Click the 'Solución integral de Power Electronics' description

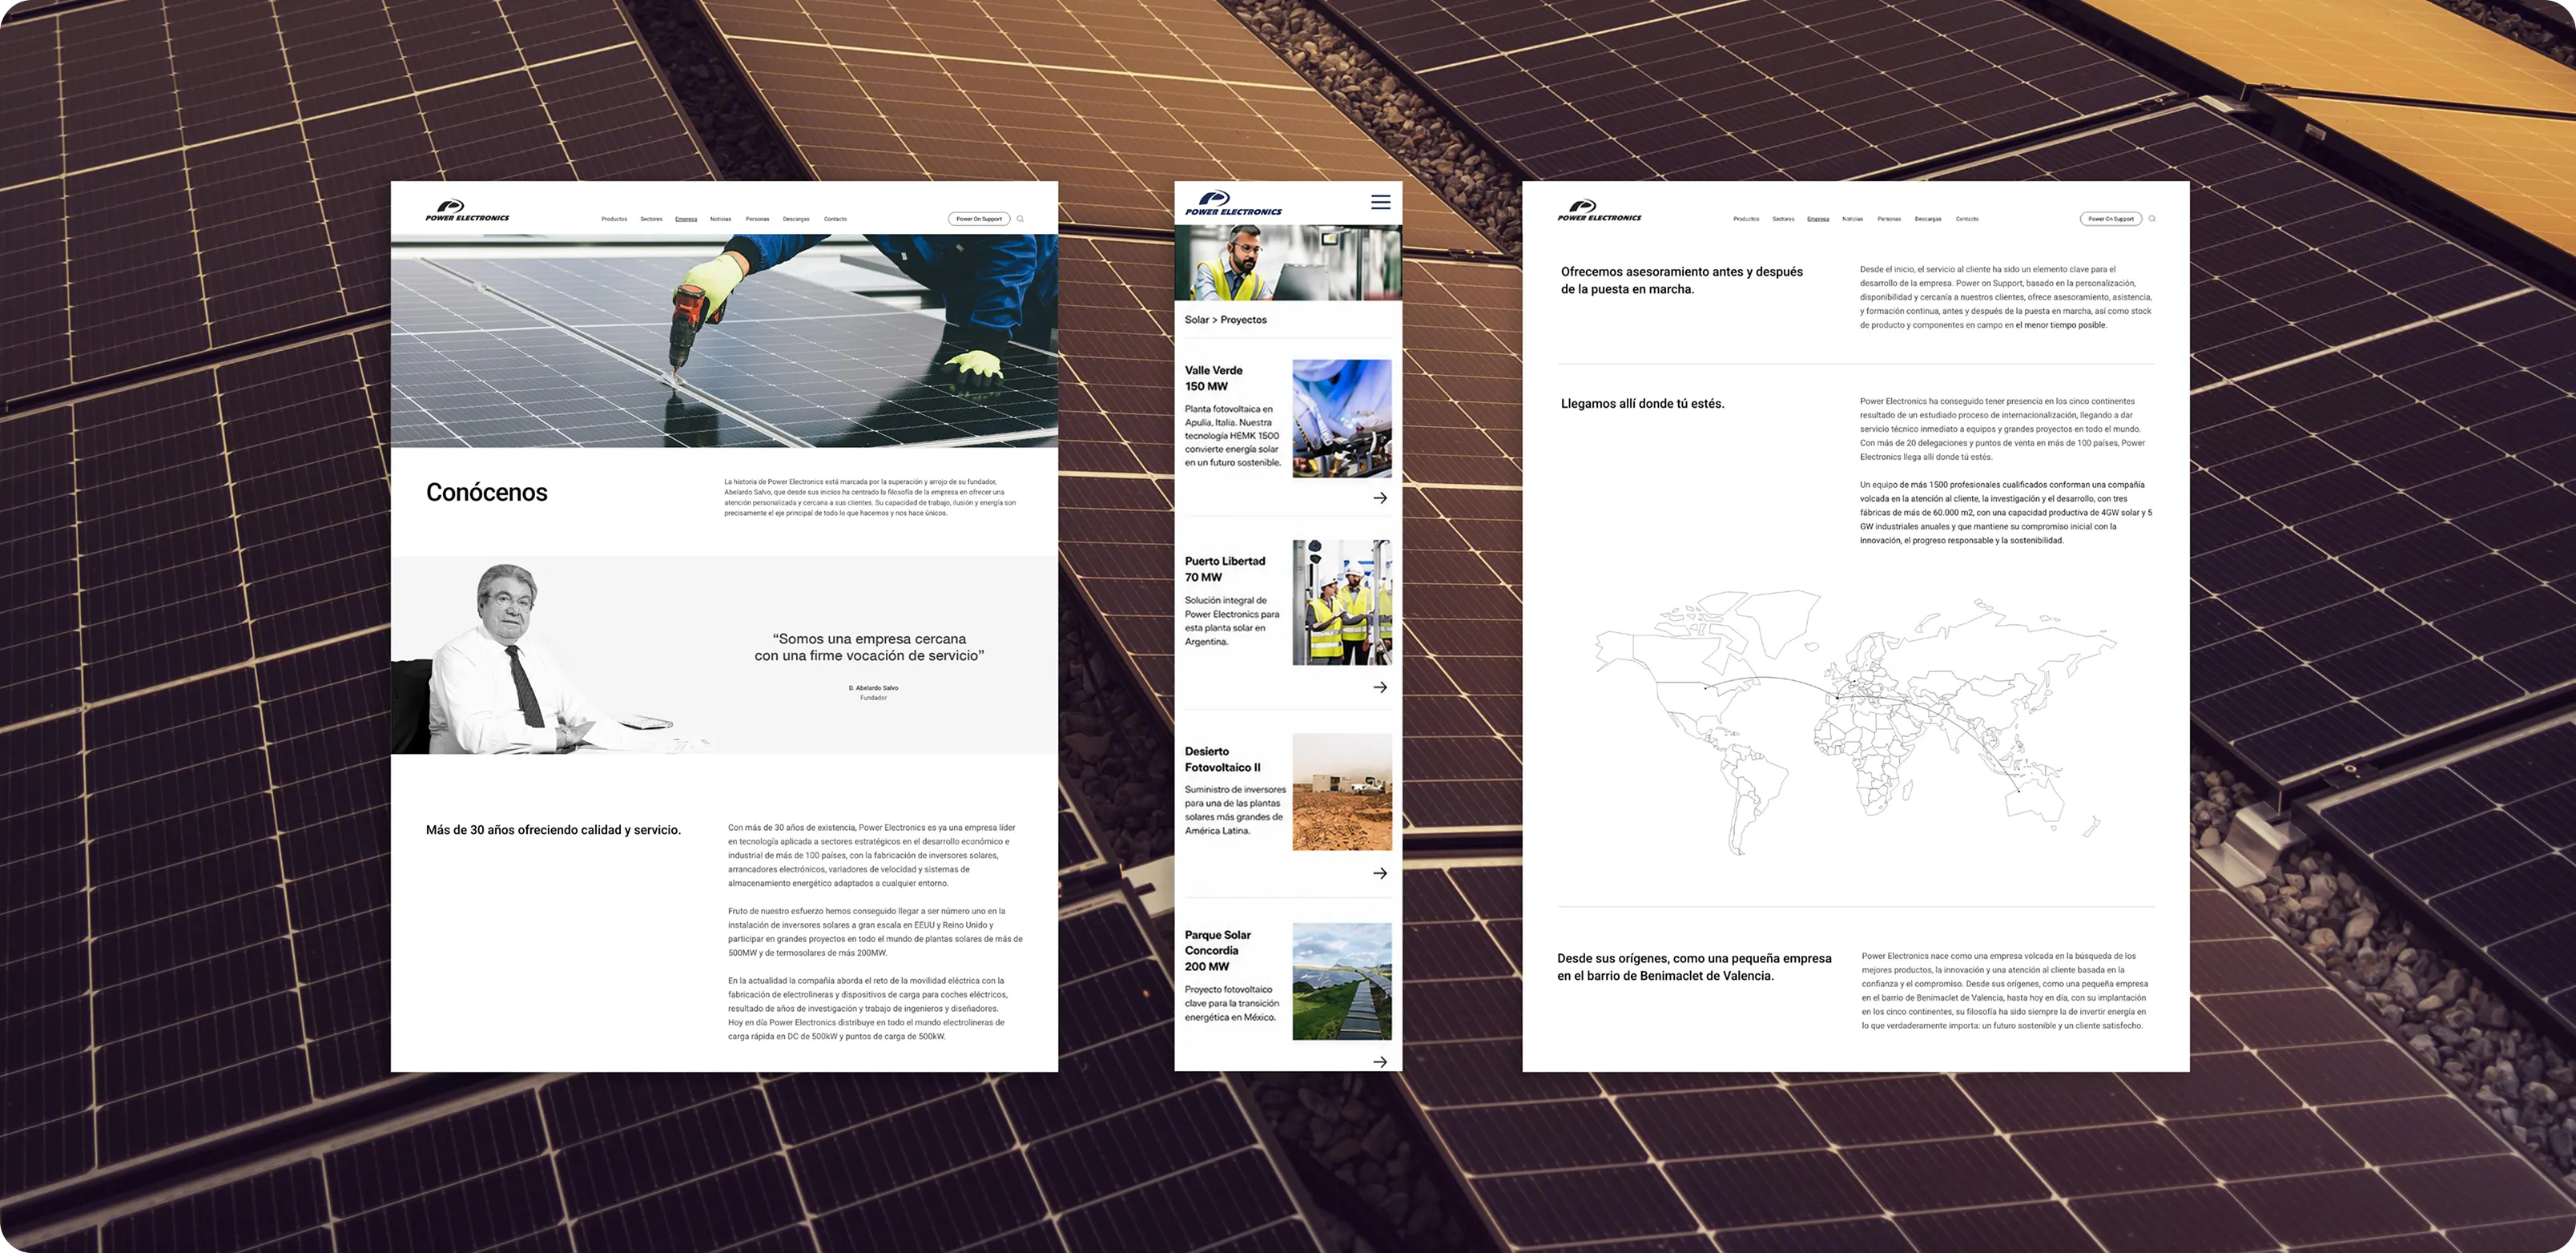1232,621
